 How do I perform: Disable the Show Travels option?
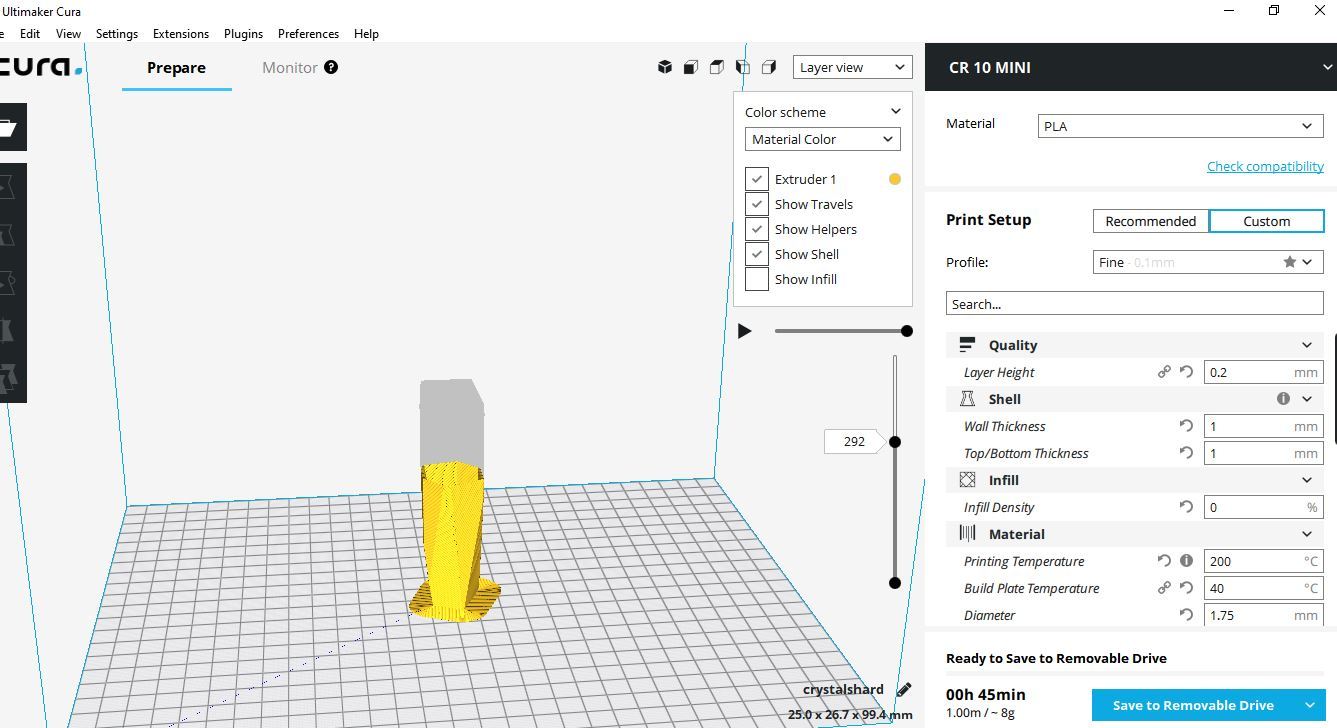757,204
